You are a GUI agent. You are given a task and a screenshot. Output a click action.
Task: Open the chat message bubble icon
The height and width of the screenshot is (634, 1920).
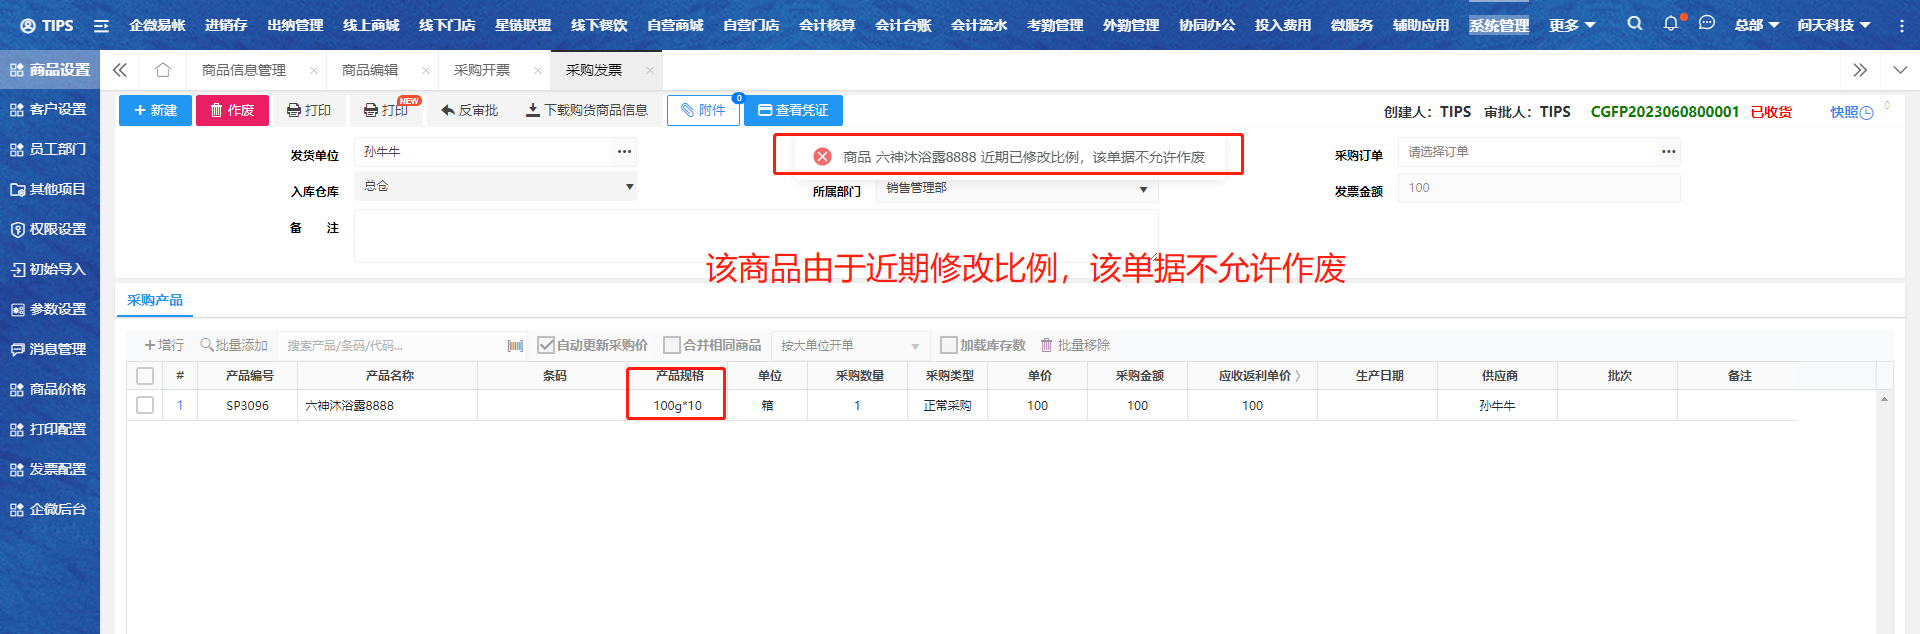click(x=1707, y=24)
